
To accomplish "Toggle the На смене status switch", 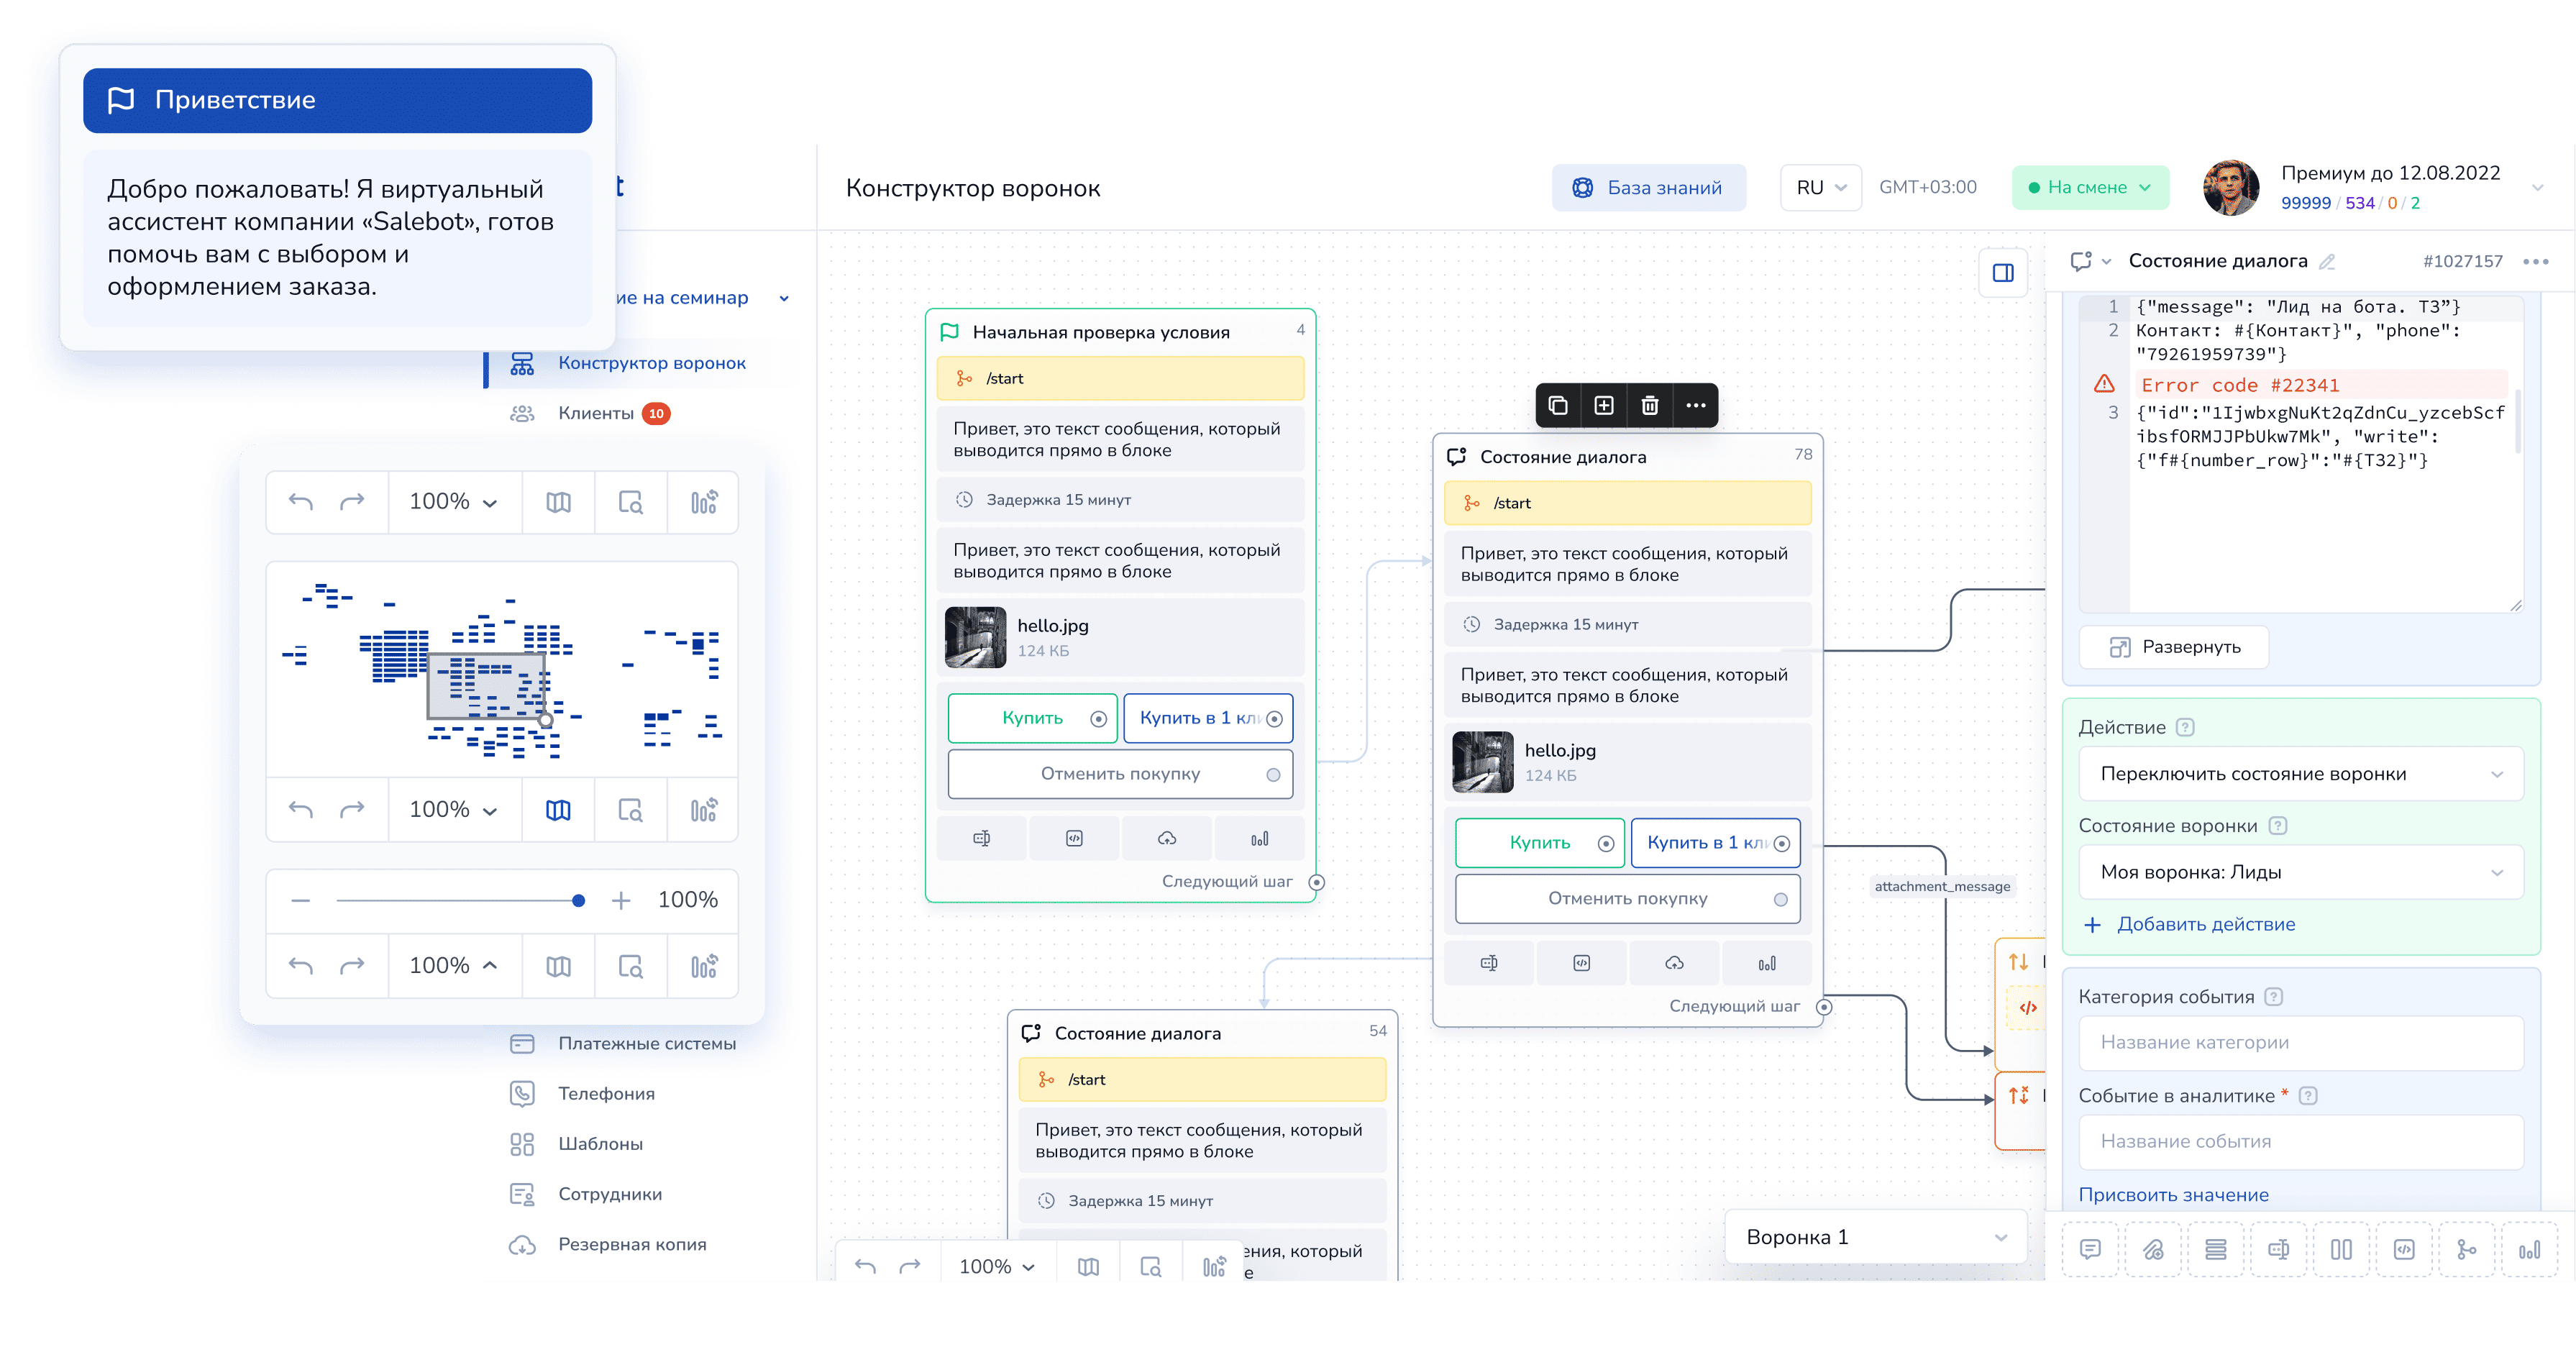I will tap(2089, 188).
